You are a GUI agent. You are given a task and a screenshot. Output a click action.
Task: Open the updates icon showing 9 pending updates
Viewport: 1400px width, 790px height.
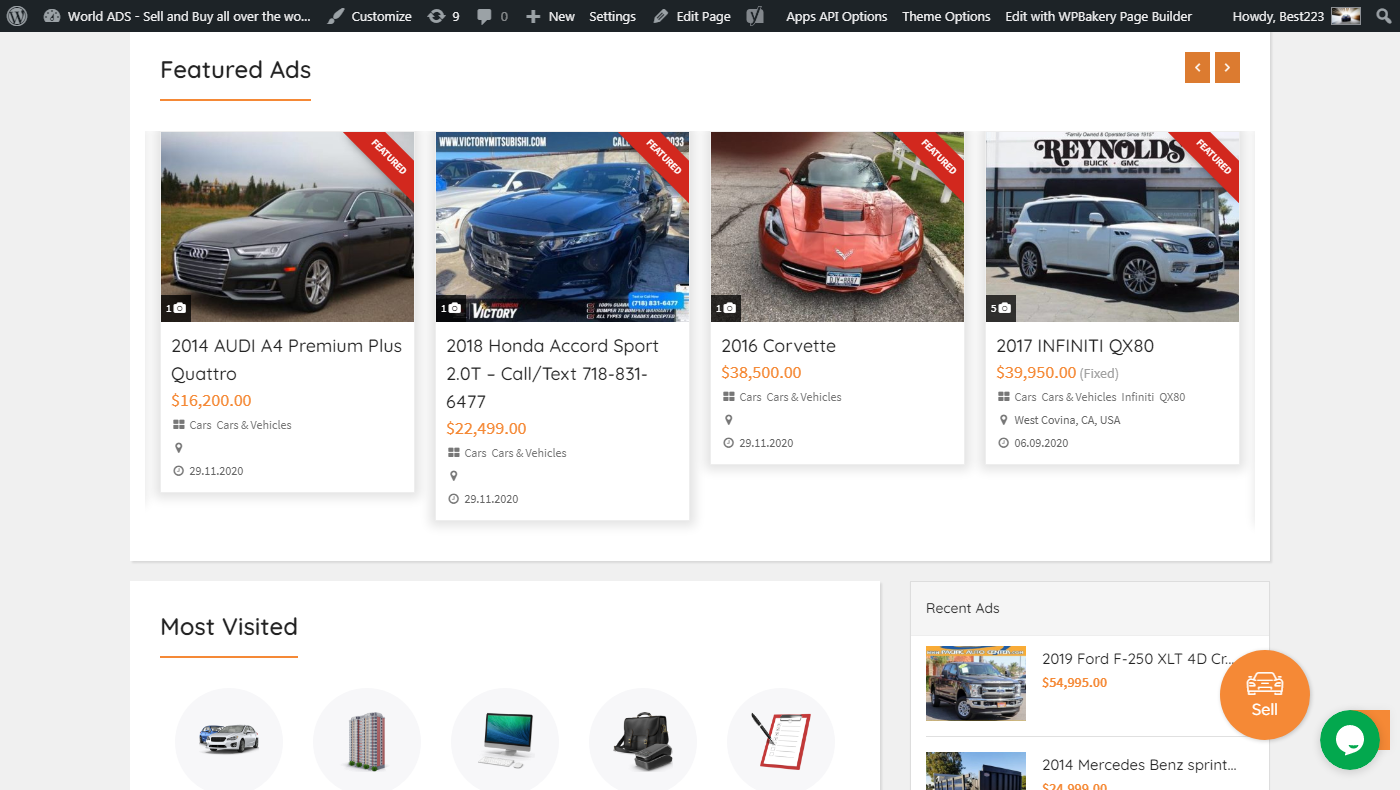coord(443,16)
